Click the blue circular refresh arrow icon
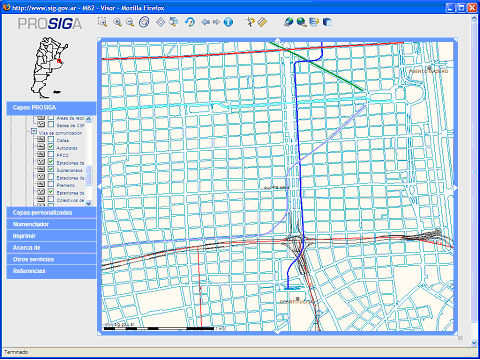 coord(190,22)
